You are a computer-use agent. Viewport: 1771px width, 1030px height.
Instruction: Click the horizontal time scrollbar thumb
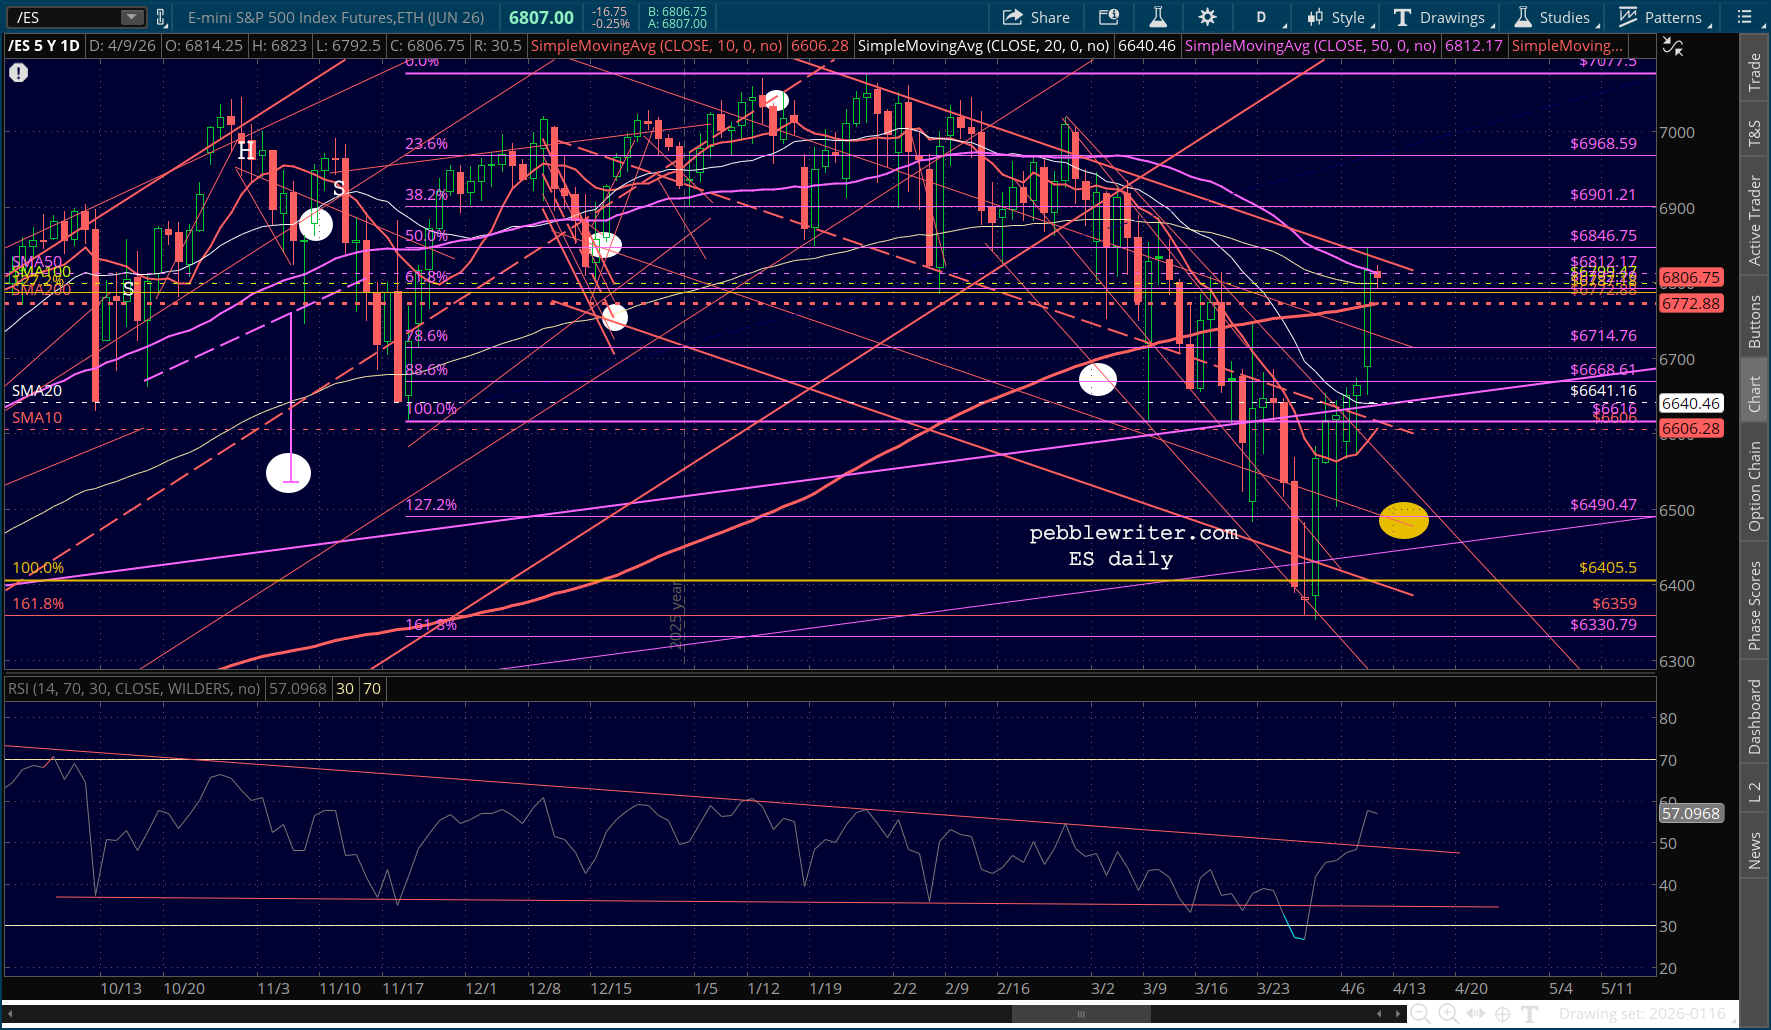click(x=1080, y=1014)
